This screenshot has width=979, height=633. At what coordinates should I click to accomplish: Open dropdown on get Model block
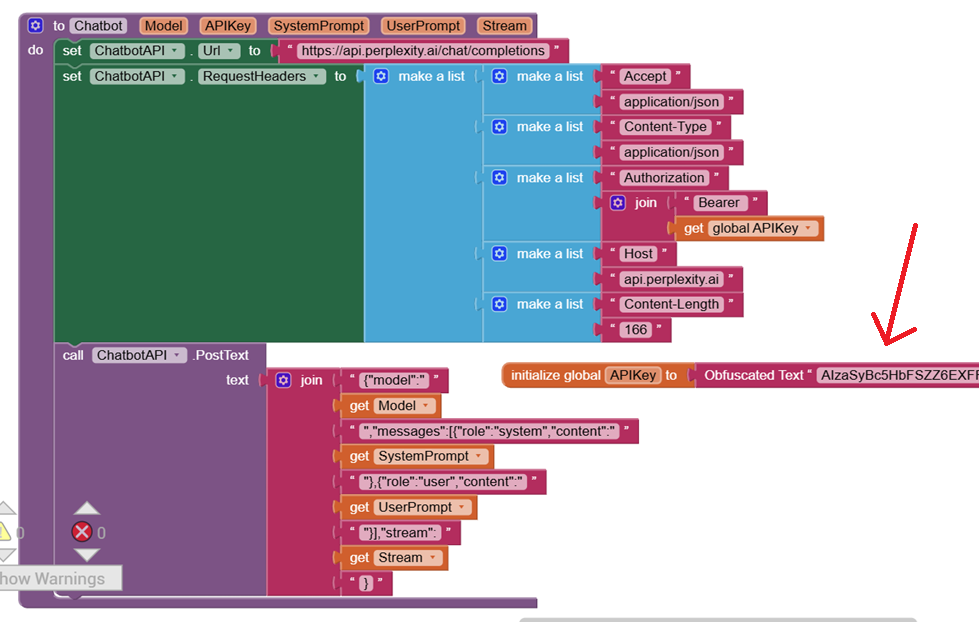coord(405,406)
